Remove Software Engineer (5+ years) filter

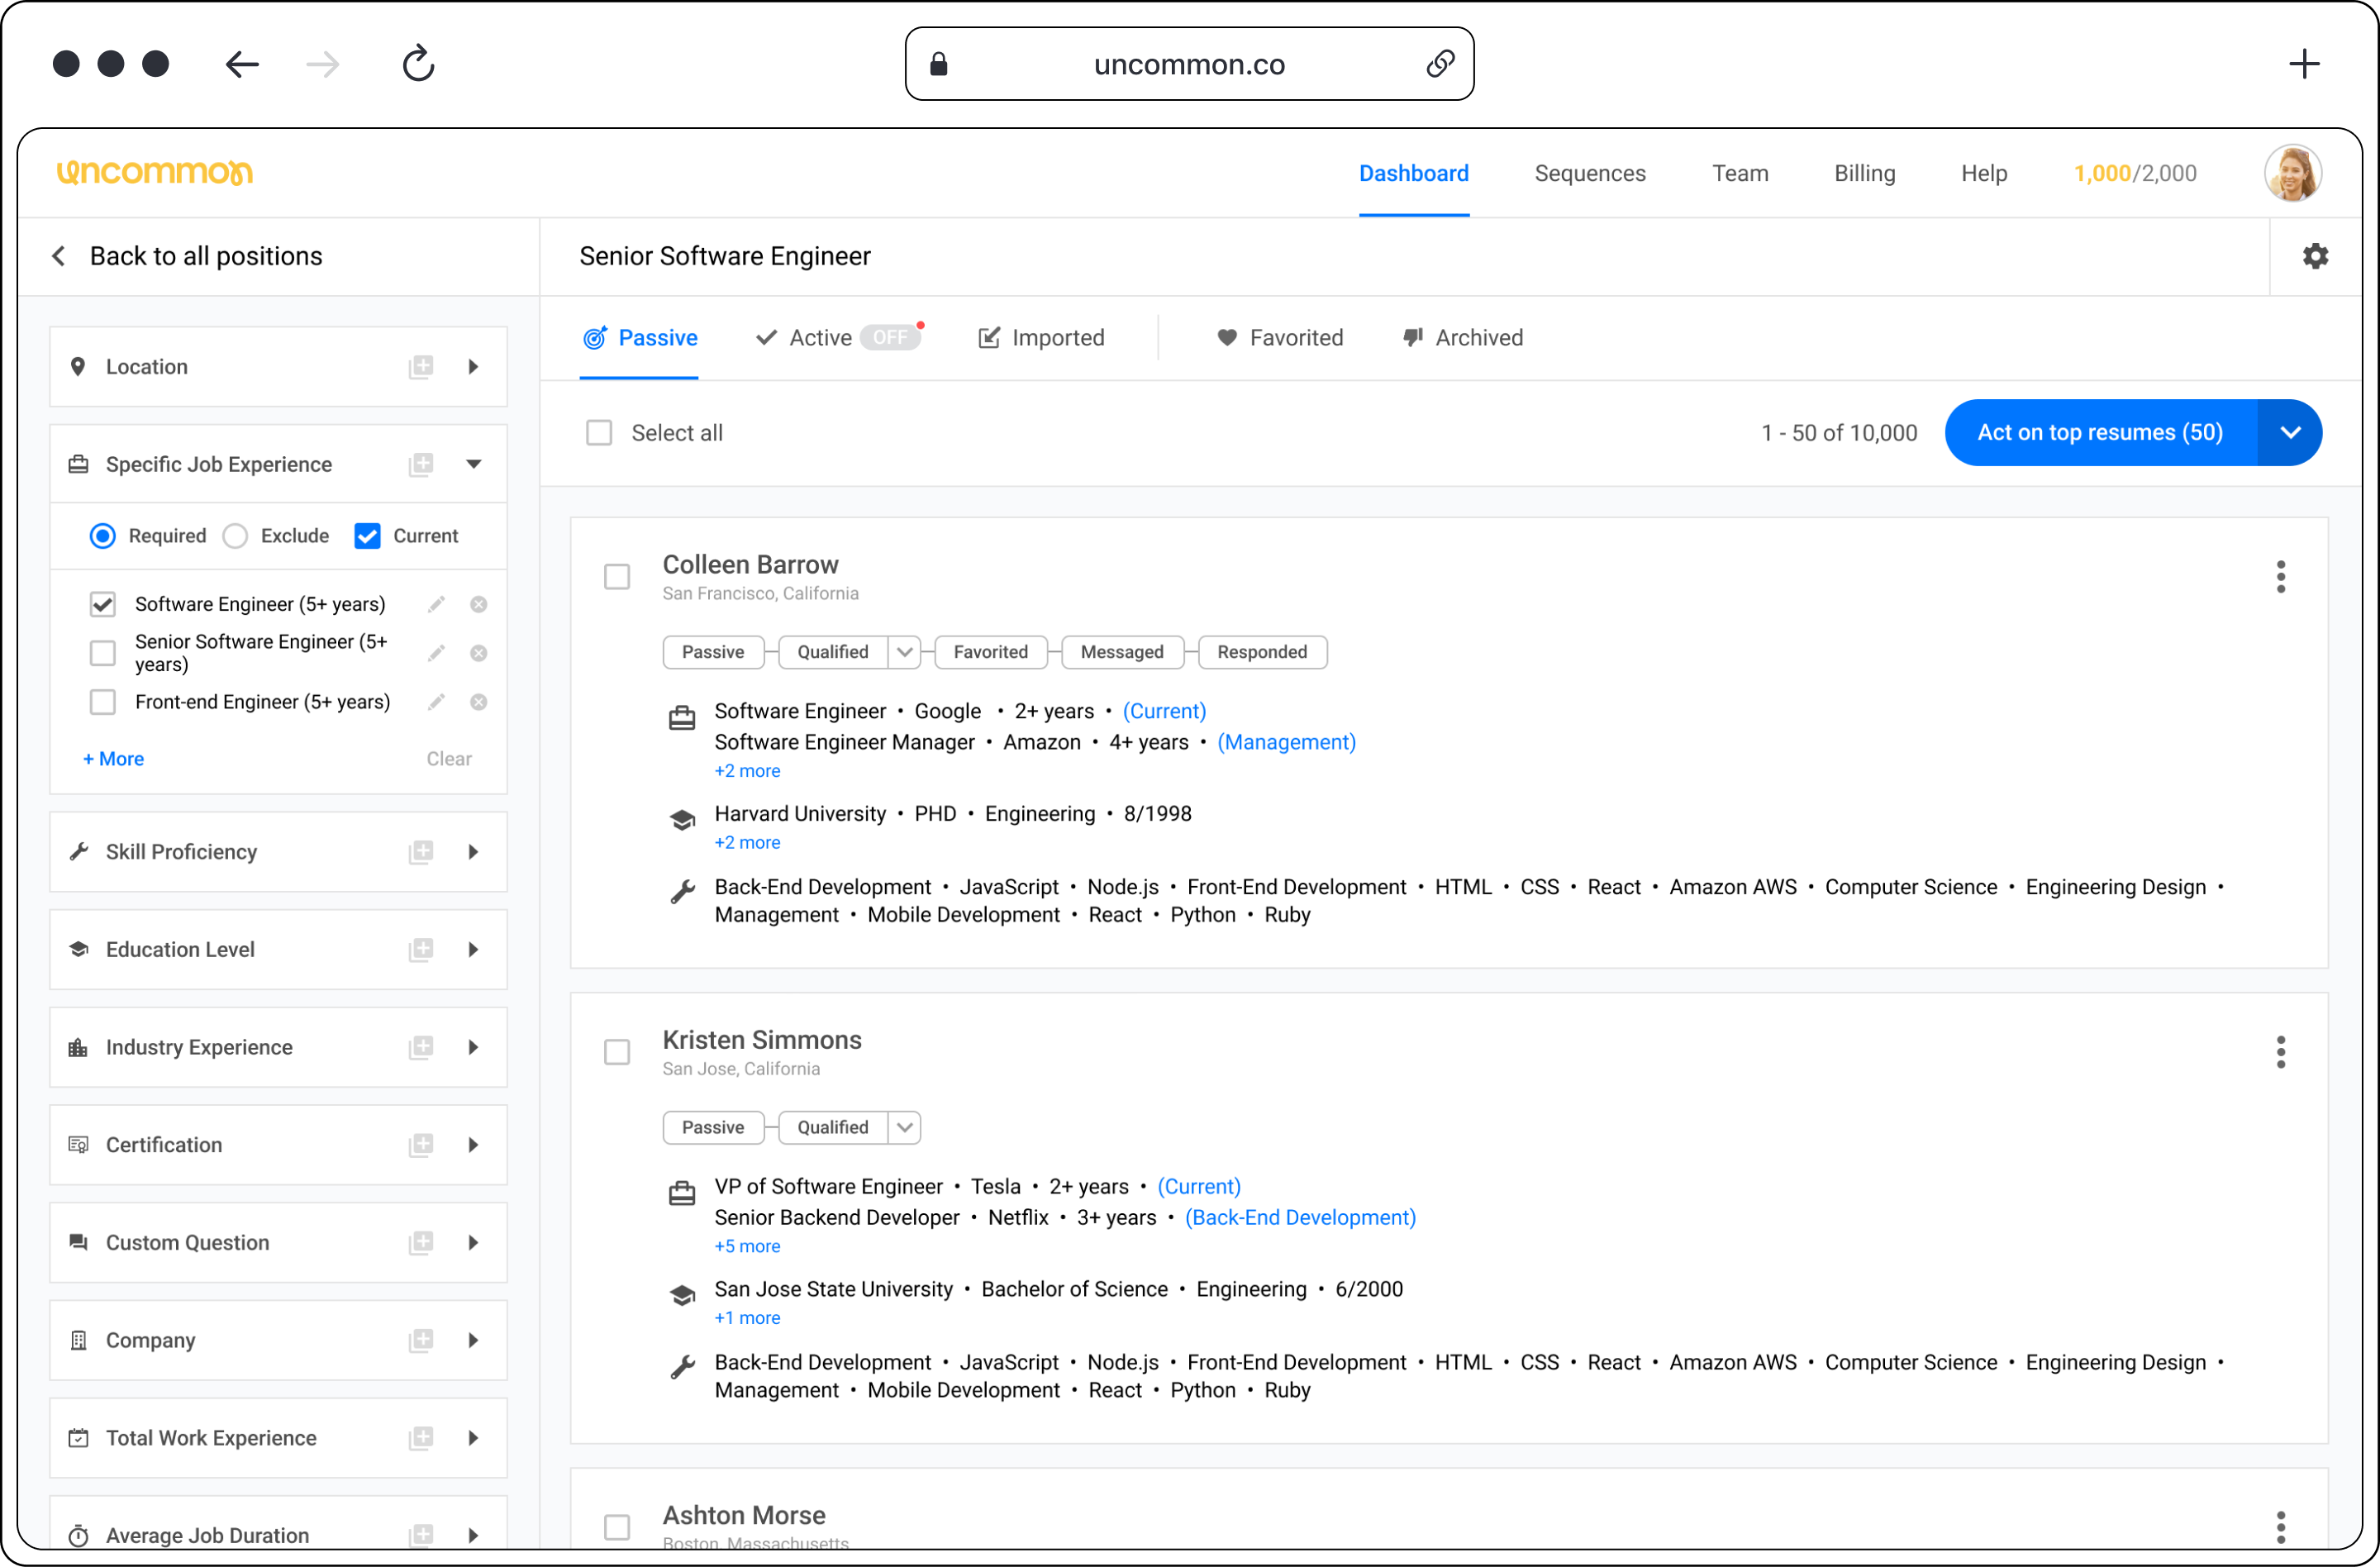(479, 604)
